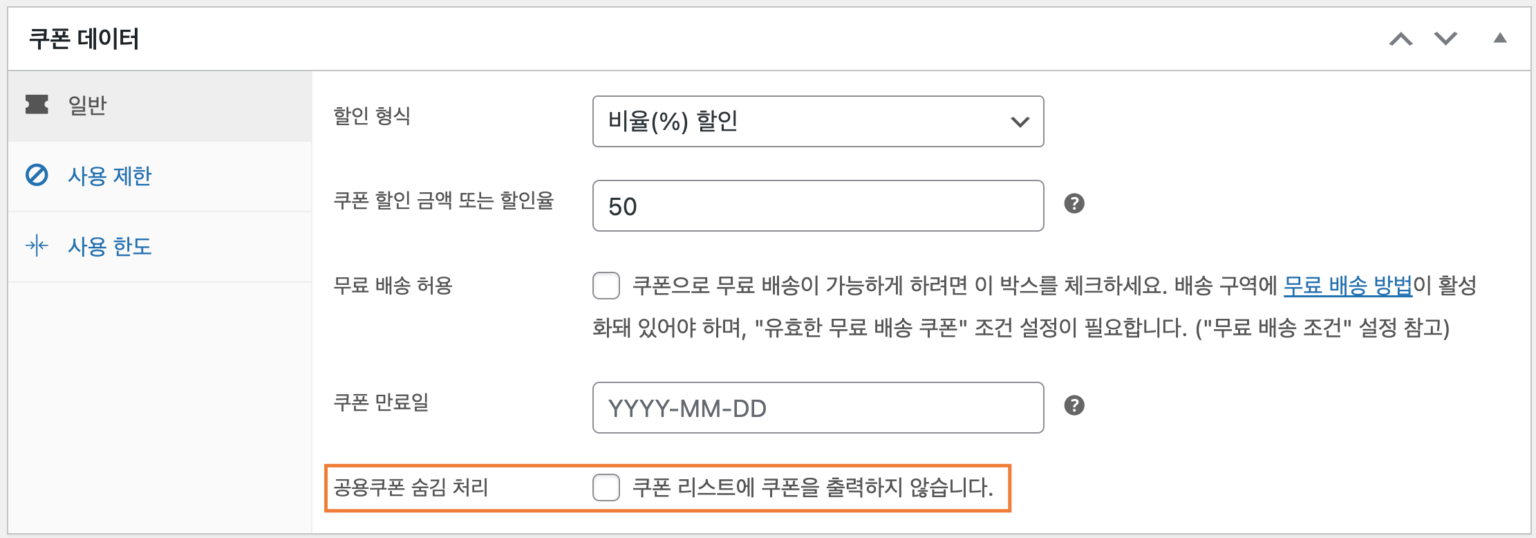Select the 사용 한도 tab
Image resolution: width=1536 pixels, height=538 pixels.
click(x=109, y=246)
